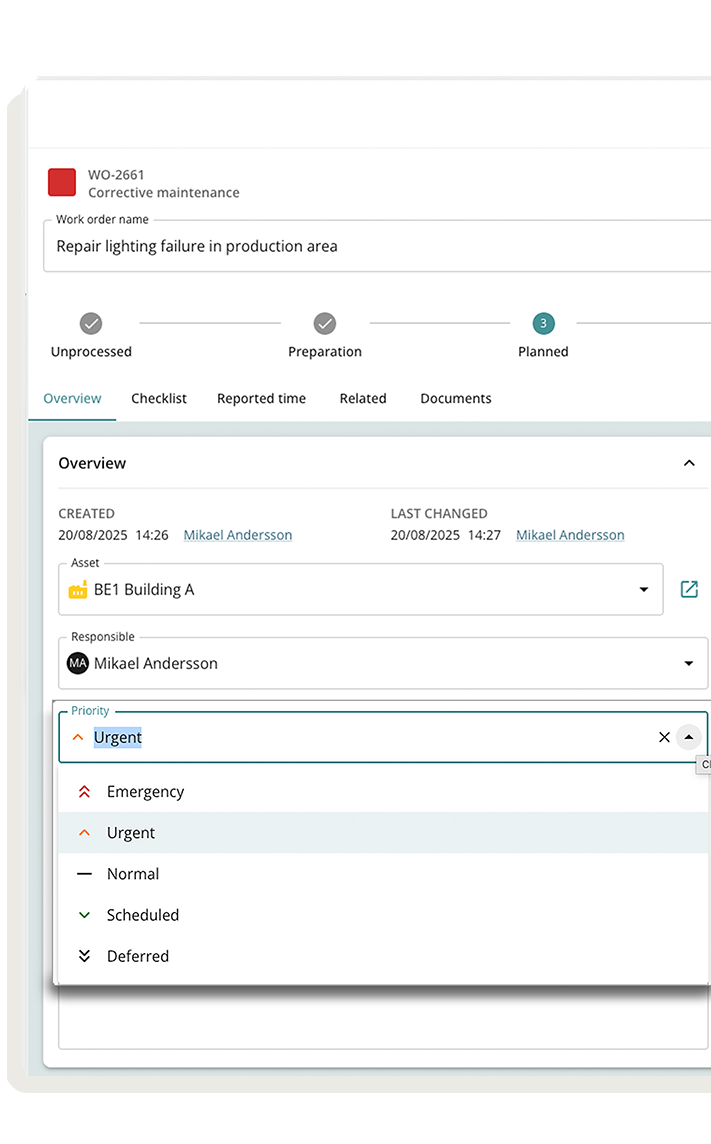The height and width of the screenshot is (1144, 711).
Task: Expand the Responsible dropdown arrow
Action: (688, 663)
